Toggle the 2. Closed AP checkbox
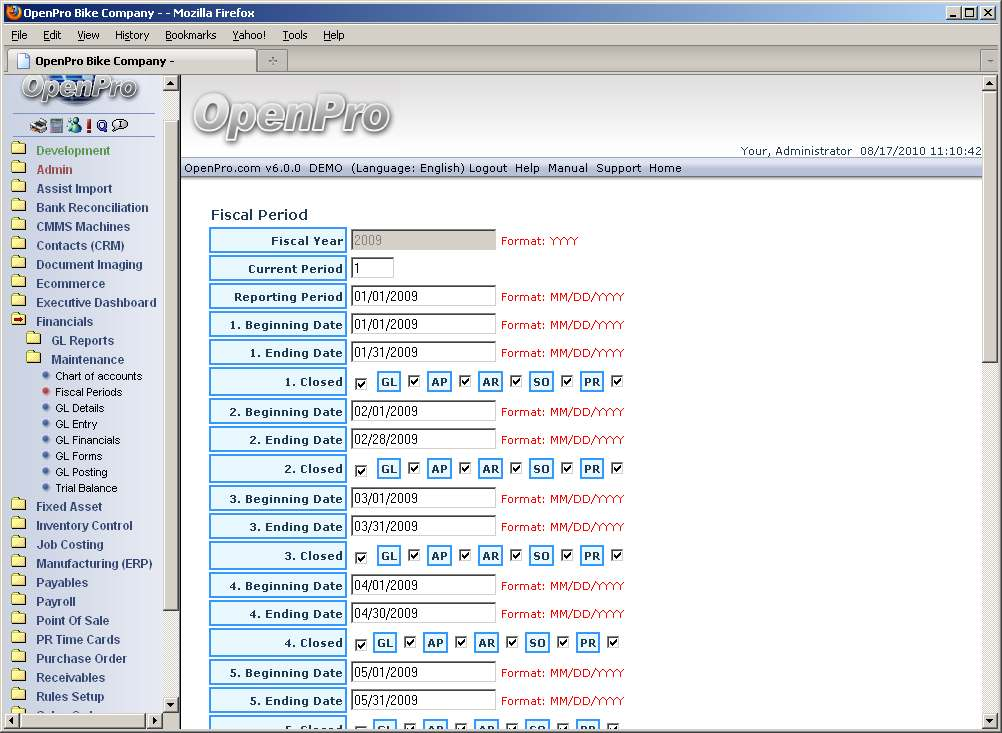1002x733 pixels. tap(465, 468)
